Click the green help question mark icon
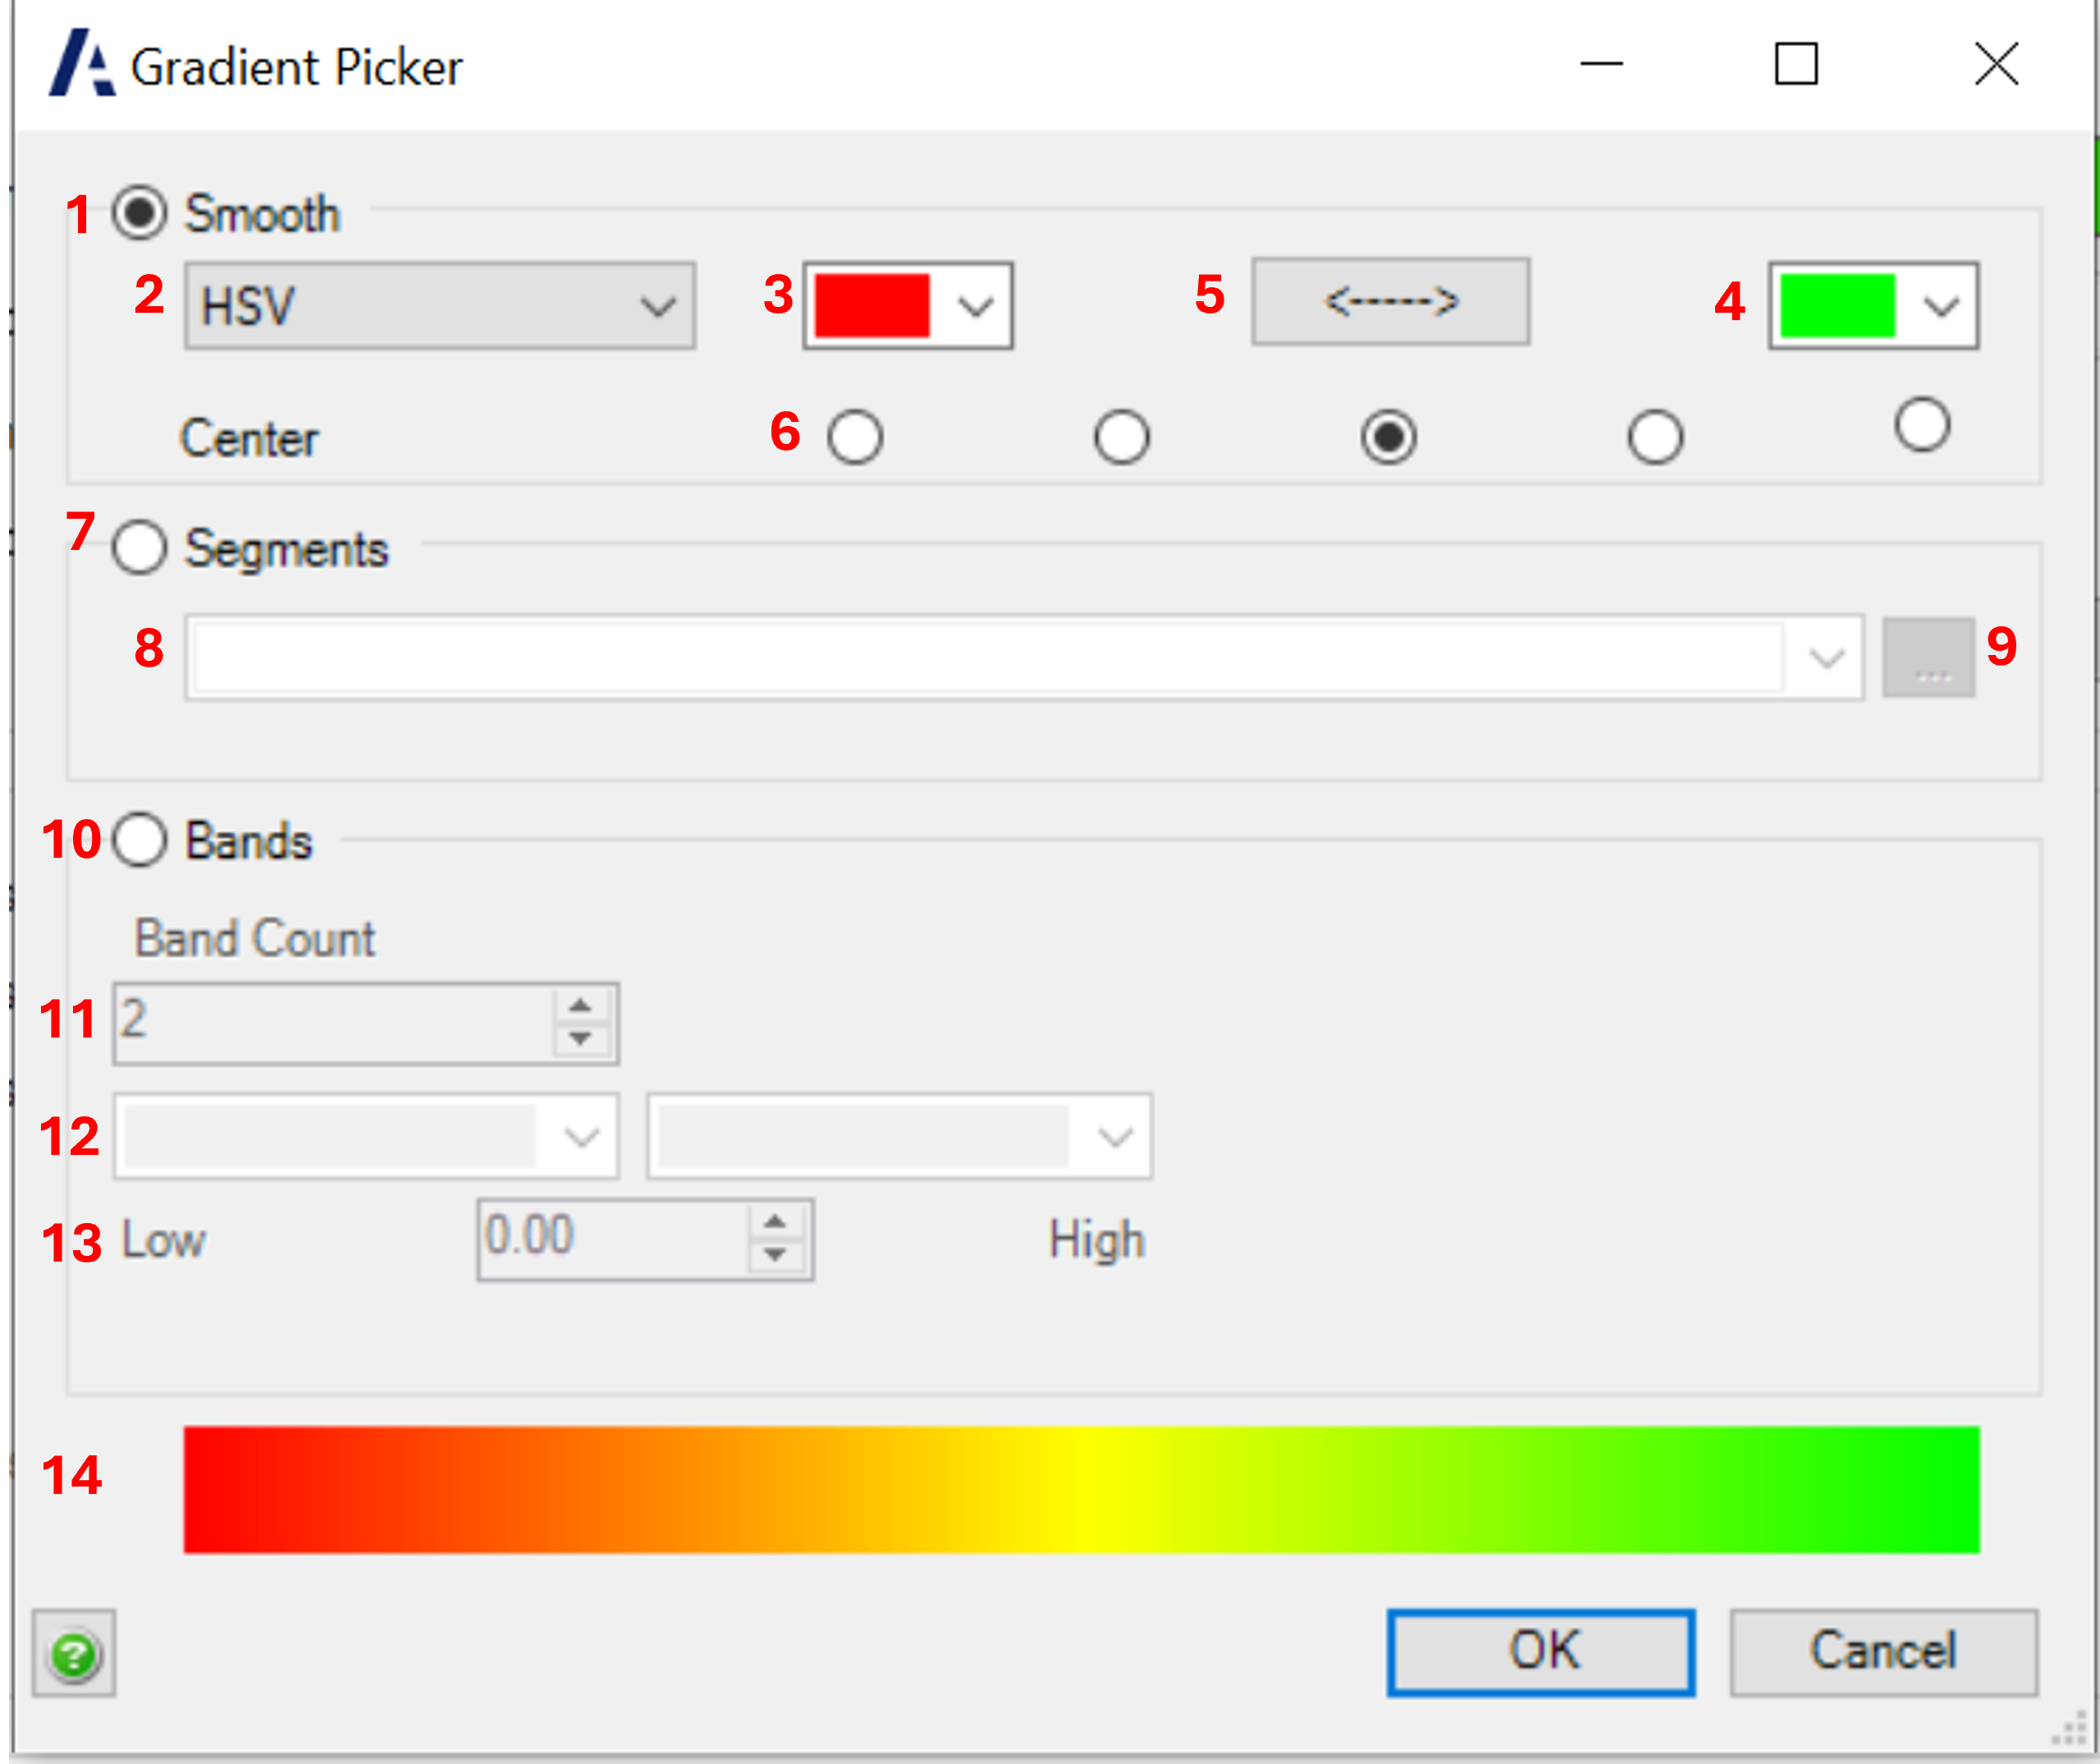Screen dimensions: 2100x1764 coord(73,1654)
